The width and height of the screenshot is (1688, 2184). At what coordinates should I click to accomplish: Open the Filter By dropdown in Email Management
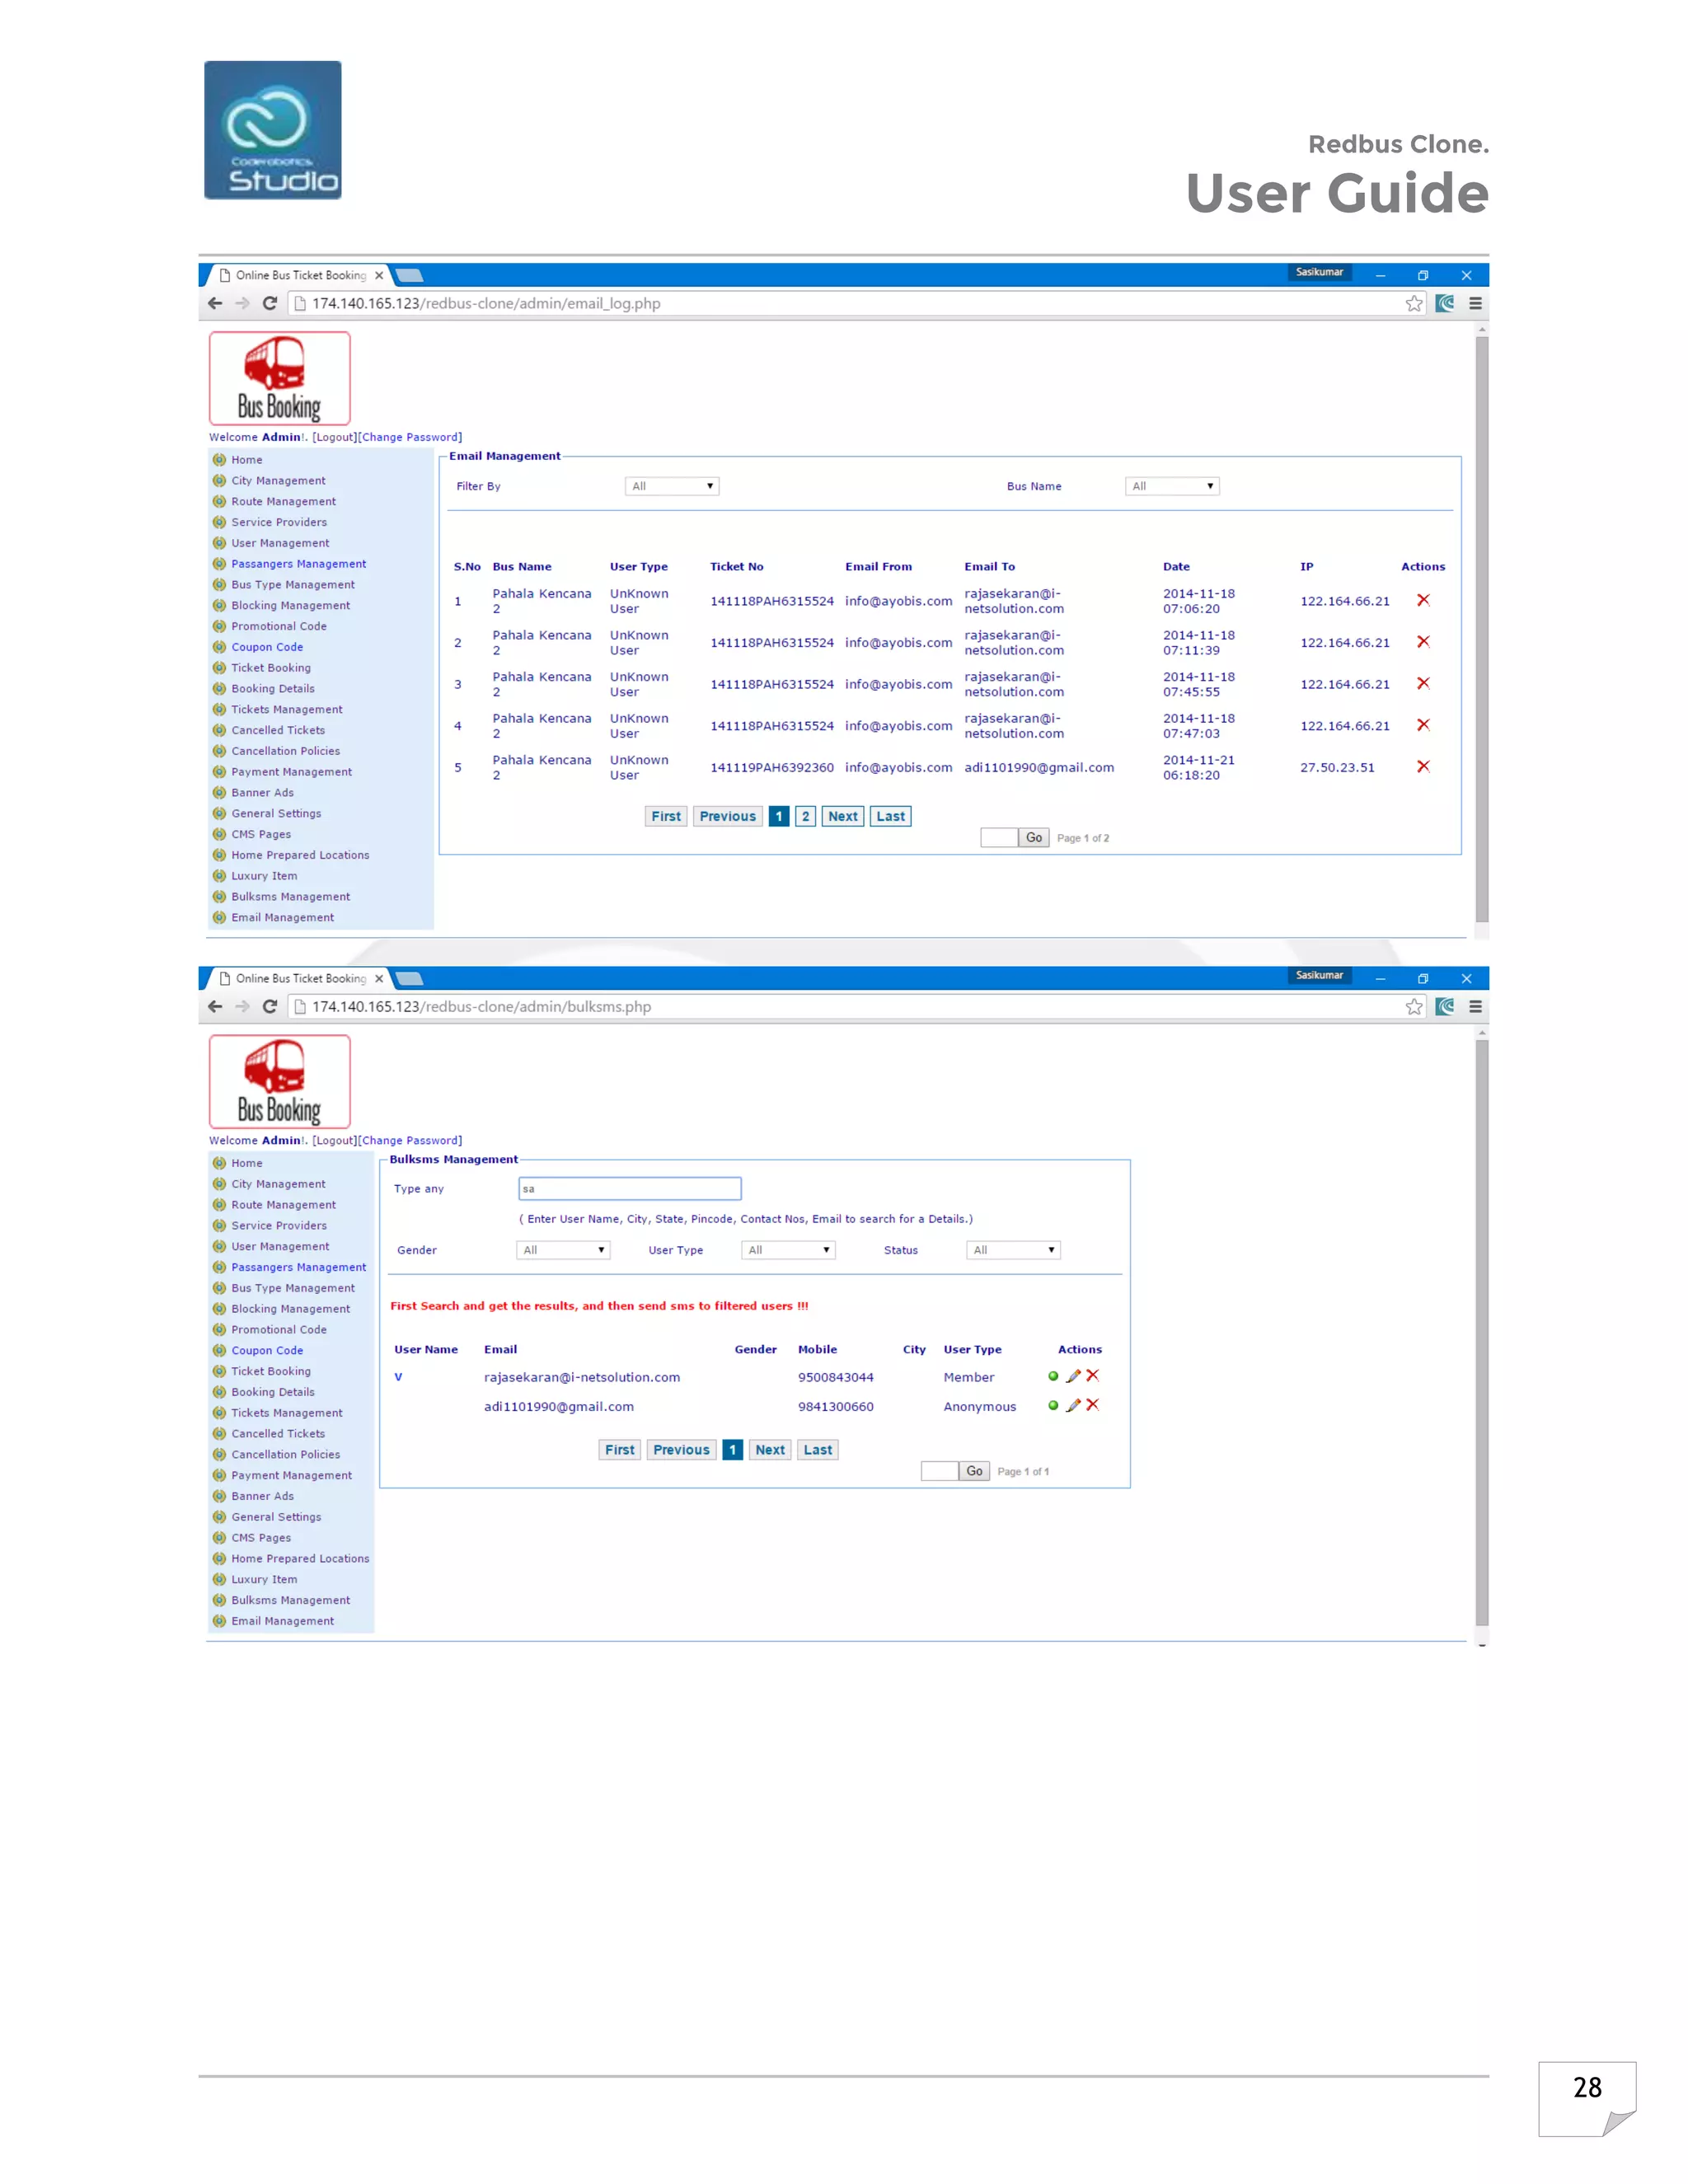(672, 486)
